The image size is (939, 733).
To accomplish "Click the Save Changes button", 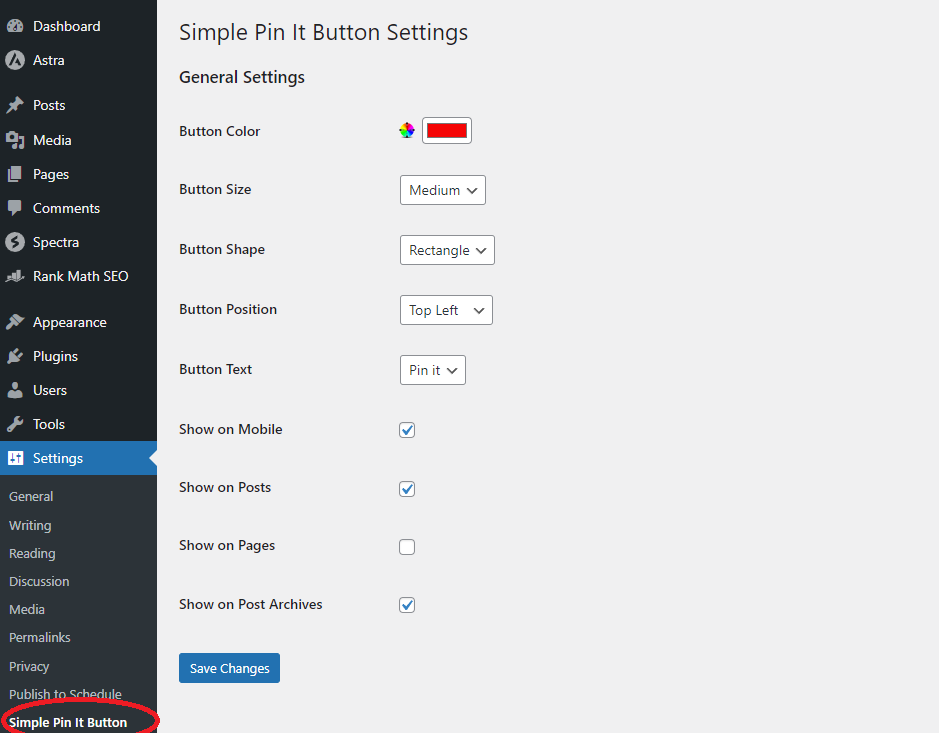I will 229,668.
